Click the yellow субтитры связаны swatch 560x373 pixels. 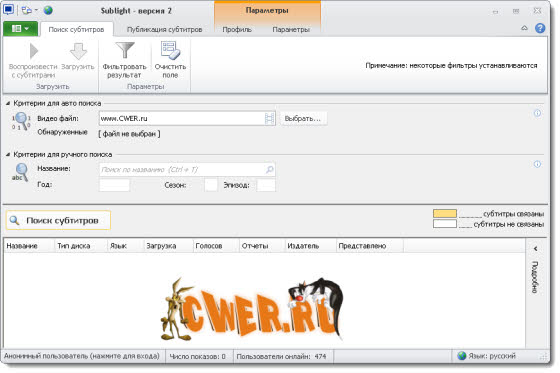click(x=445, y=214)
